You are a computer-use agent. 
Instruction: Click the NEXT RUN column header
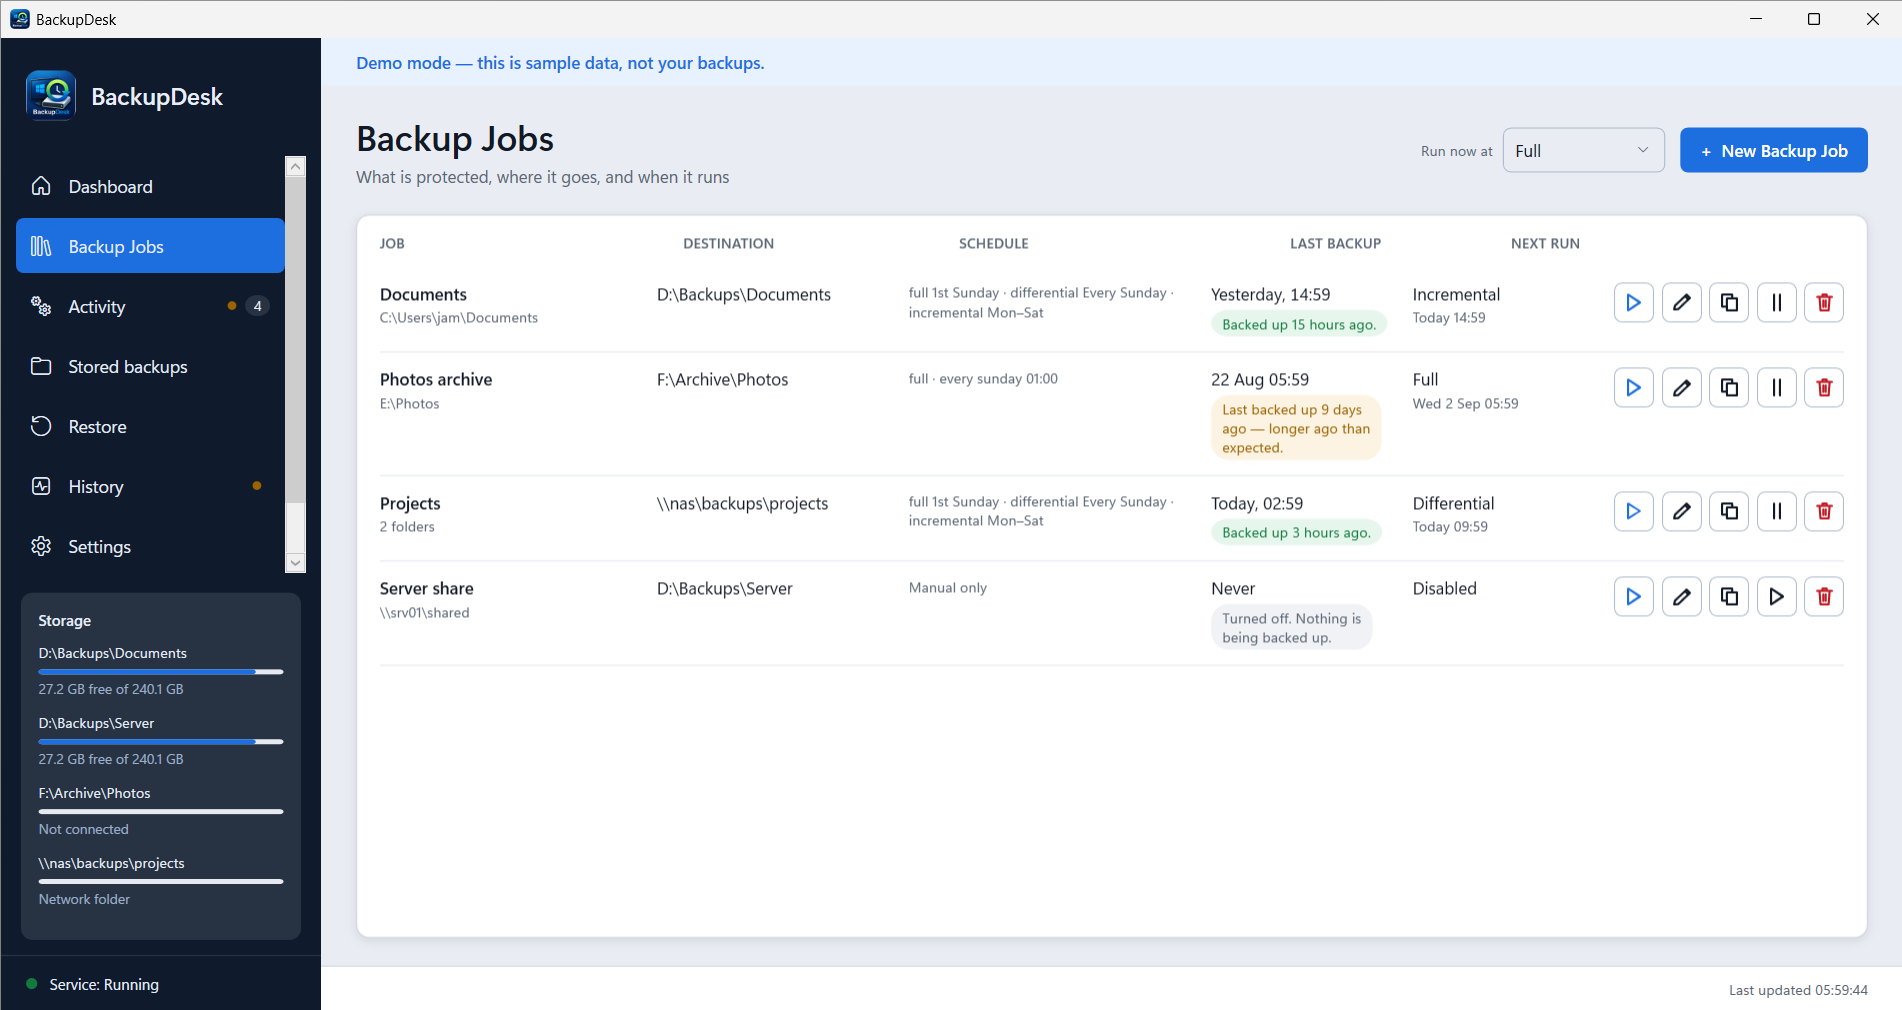pyautogui.click(x=1545, y=243)
